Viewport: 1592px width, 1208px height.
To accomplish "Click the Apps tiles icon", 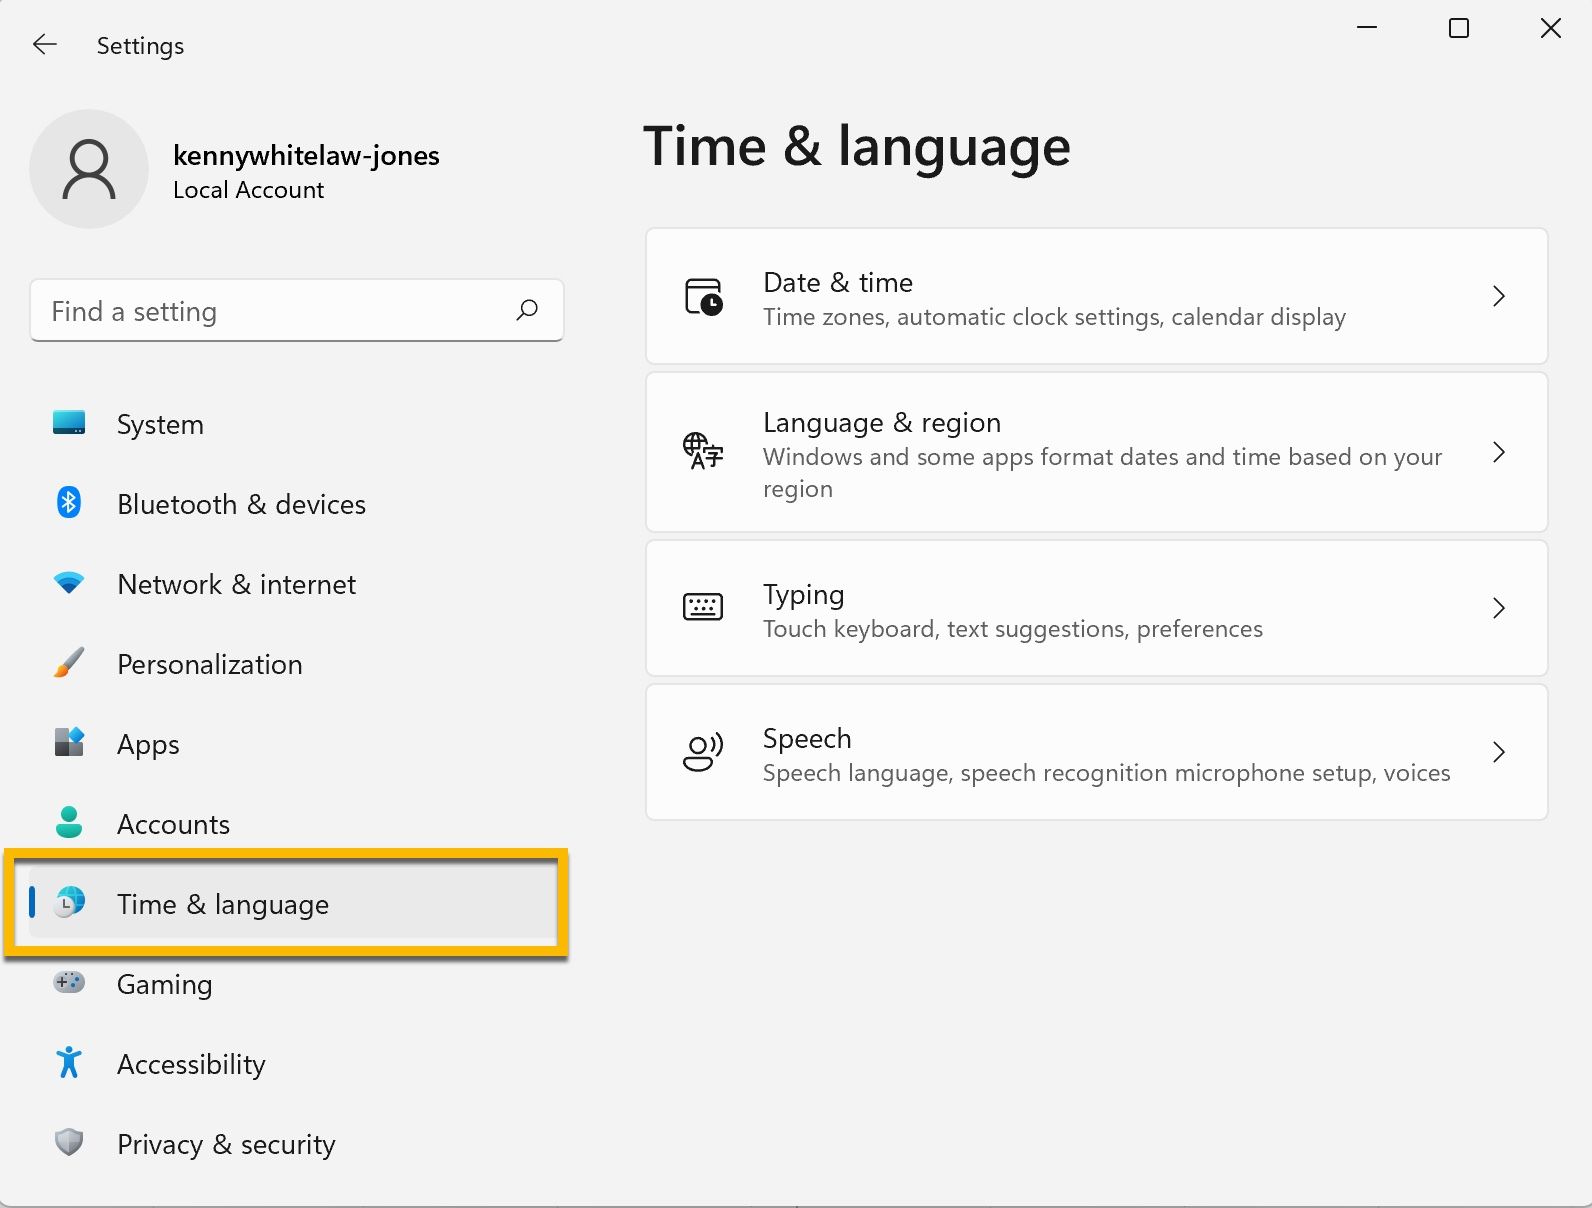I will 69,742.
